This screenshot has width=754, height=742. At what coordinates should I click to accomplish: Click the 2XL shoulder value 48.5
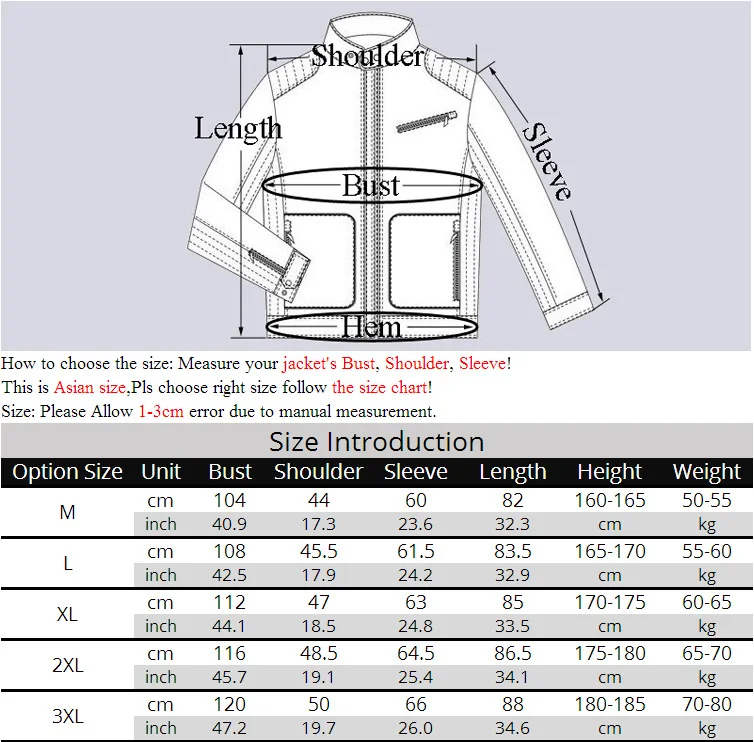coord(318,653)
